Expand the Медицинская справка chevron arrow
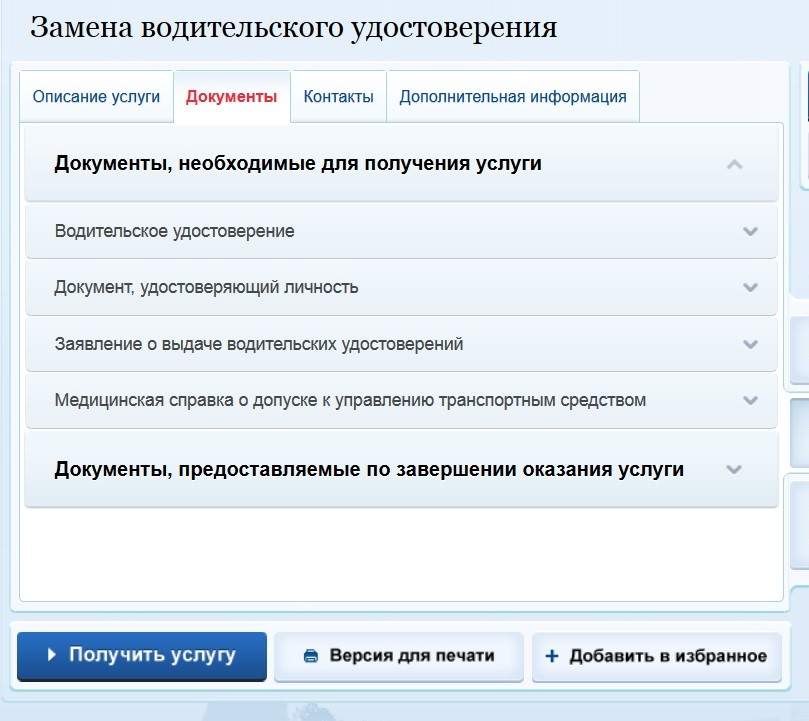Screen dimensions: 809x721 pos(751,400)
